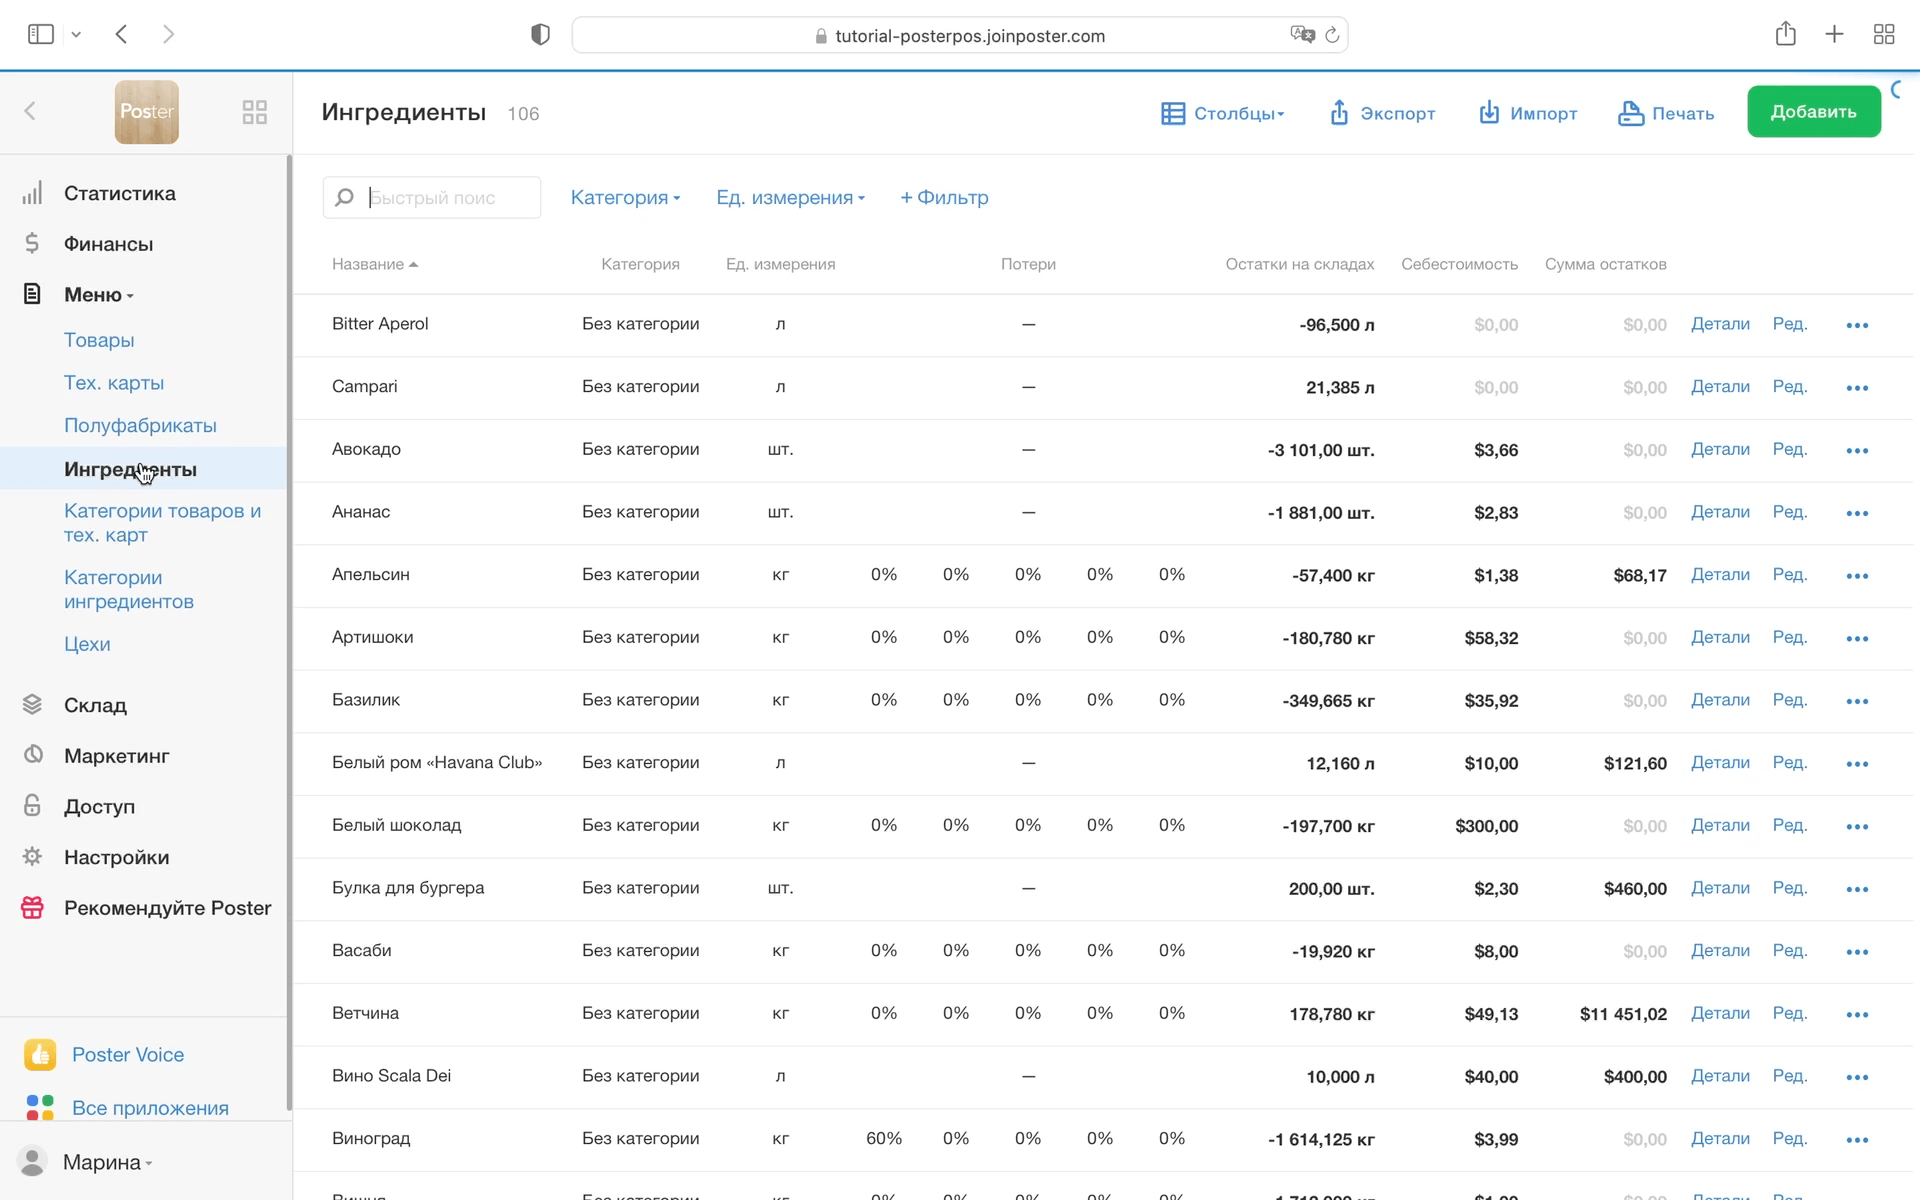Open the Детали link for Campari
Viewport: 1920px width, 1200px height.
click(1720, 387)
